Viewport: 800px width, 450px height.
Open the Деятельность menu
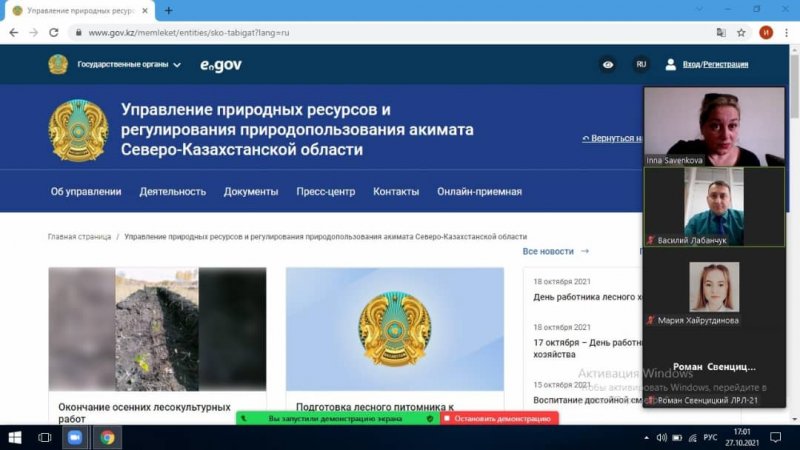172,192
